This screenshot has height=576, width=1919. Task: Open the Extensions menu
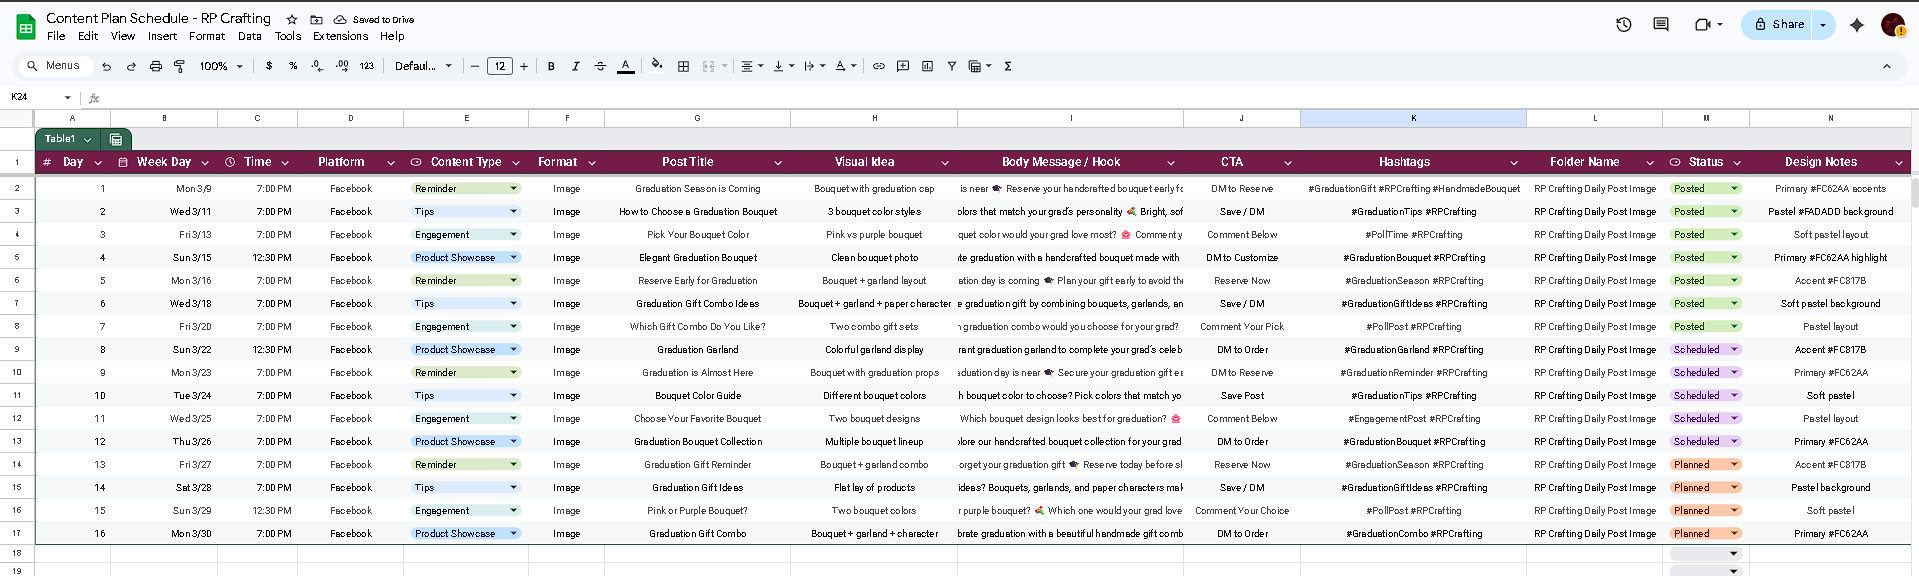[340, 36]
